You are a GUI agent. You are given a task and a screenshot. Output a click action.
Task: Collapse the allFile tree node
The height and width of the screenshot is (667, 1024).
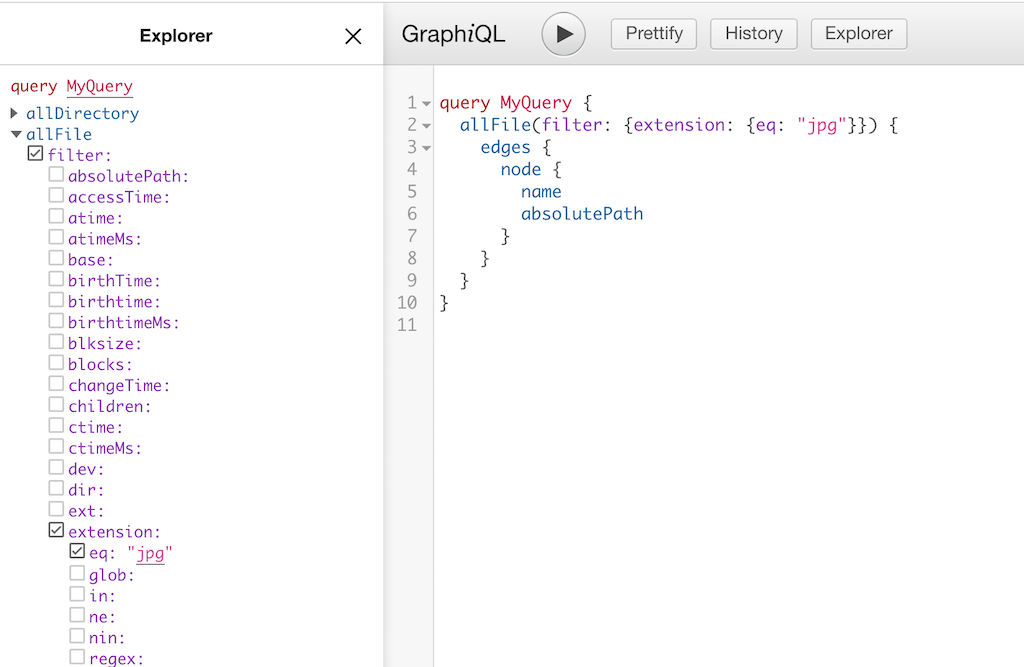point(14,133)
